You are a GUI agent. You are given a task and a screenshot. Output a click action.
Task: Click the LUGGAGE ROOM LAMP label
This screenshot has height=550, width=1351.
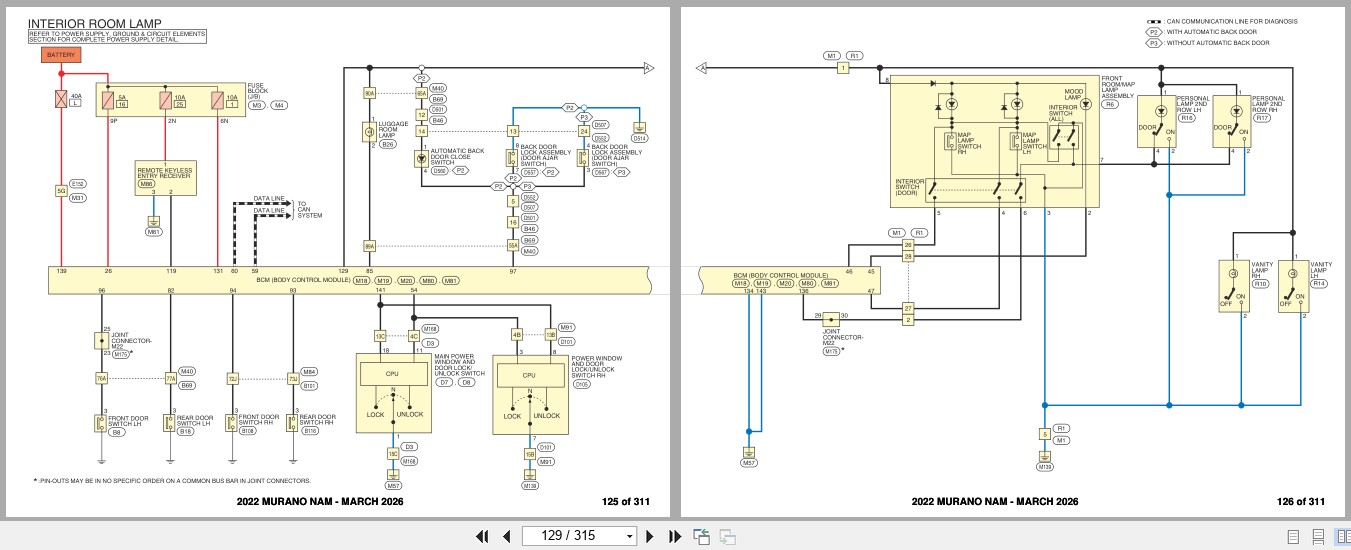391,129
